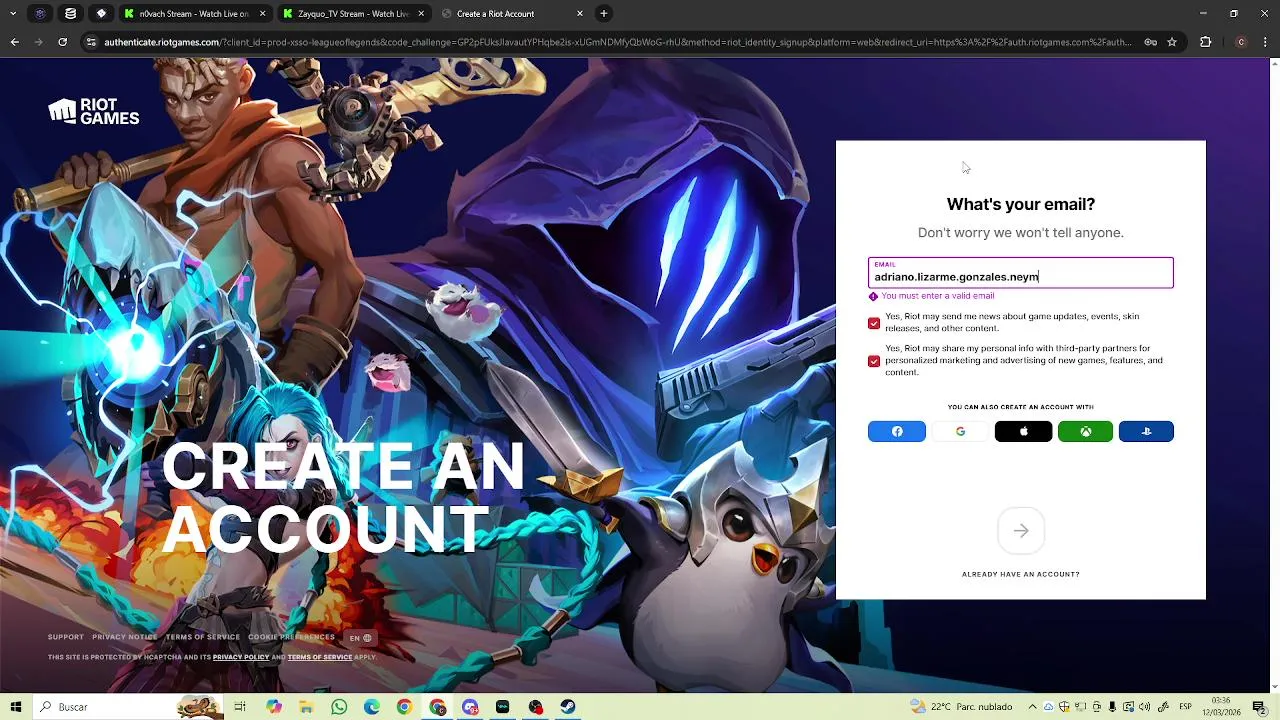
Task: Switch the ESP keyboard language
Action: click(1186, 707)
